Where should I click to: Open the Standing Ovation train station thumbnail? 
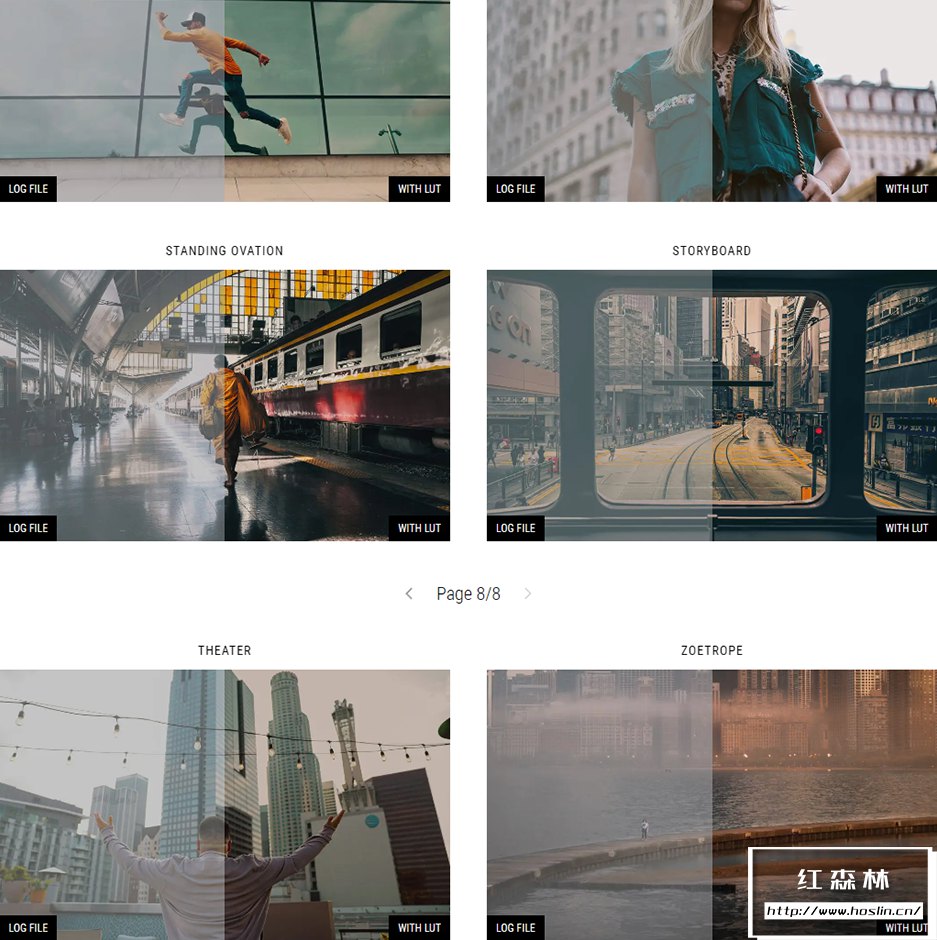(225, 405)
